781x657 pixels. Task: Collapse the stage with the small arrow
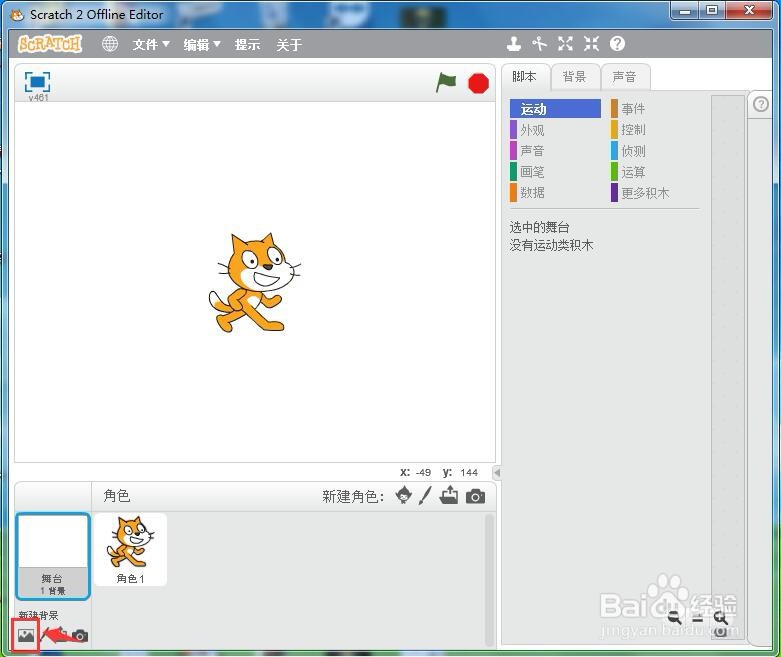pyautogui.click(x=497, y=472)
